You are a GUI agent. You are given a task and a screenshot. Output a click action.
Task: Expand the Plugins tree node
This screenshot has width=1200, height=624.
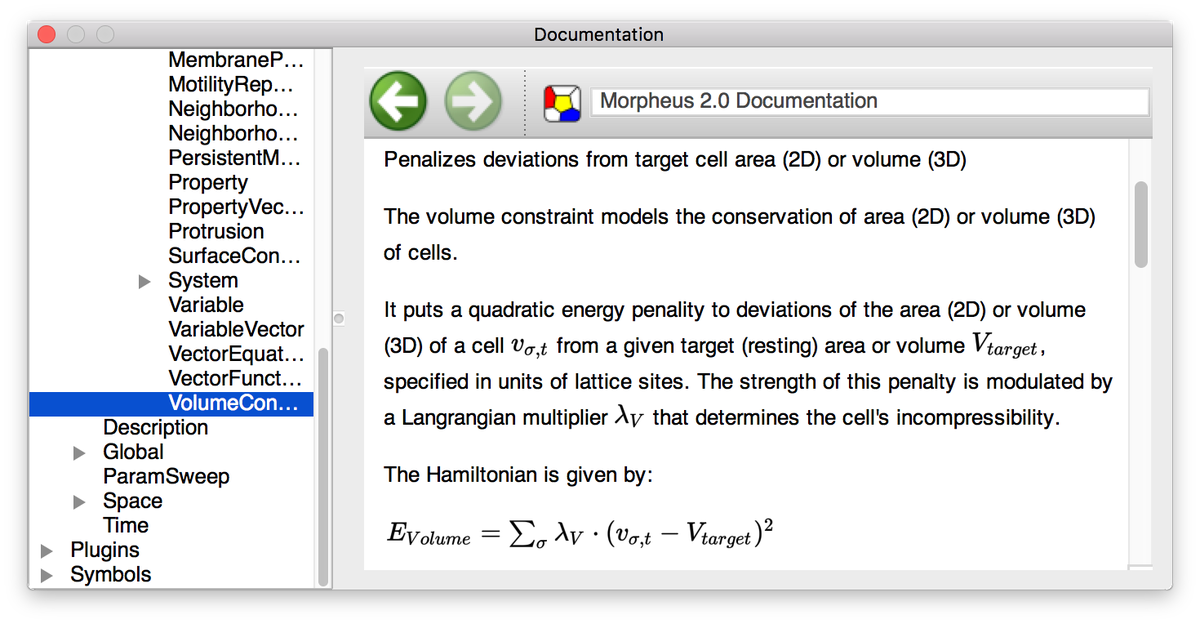point(47,551)
